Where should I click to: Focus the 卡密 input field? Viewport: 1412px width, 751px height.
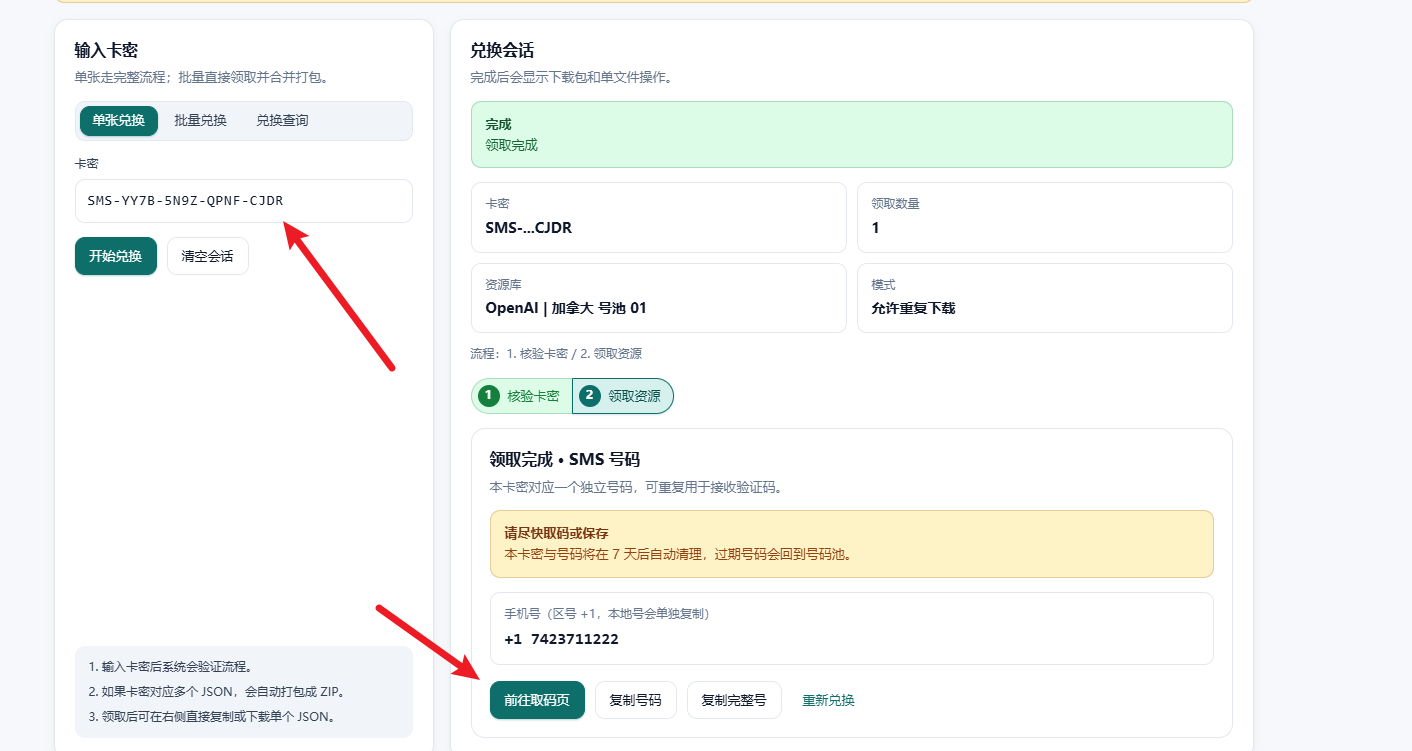point(243,201)
